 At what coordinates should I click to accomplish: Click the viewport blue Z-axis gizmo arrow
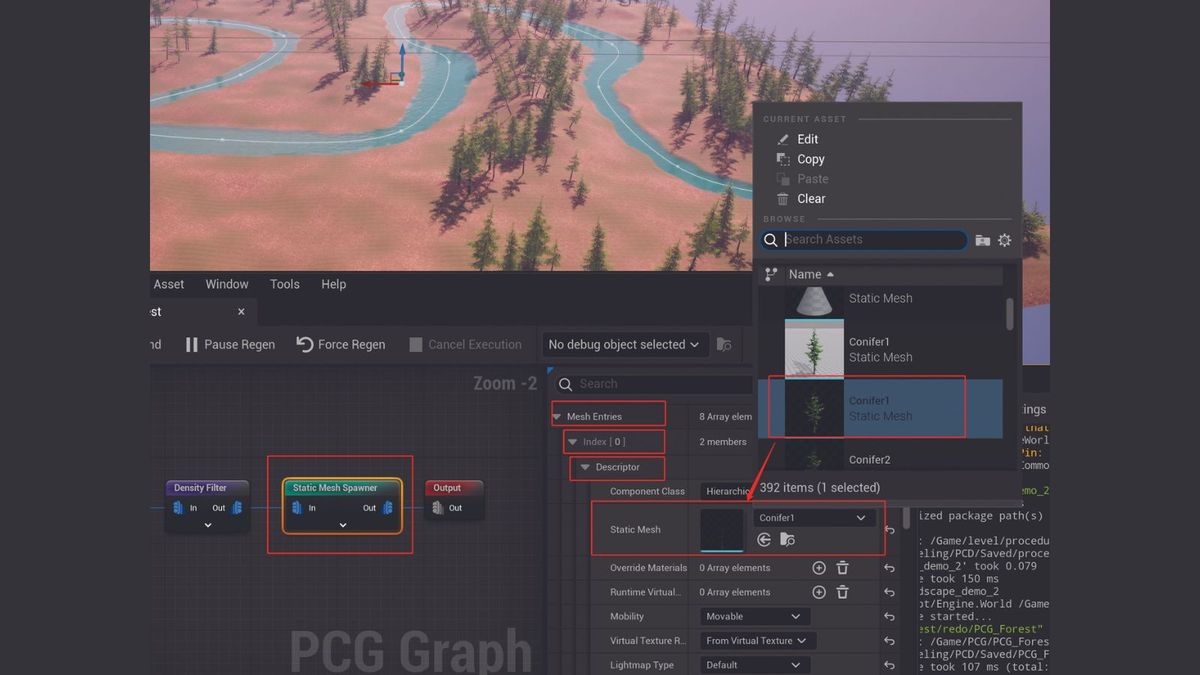click(x=402, y=58)
